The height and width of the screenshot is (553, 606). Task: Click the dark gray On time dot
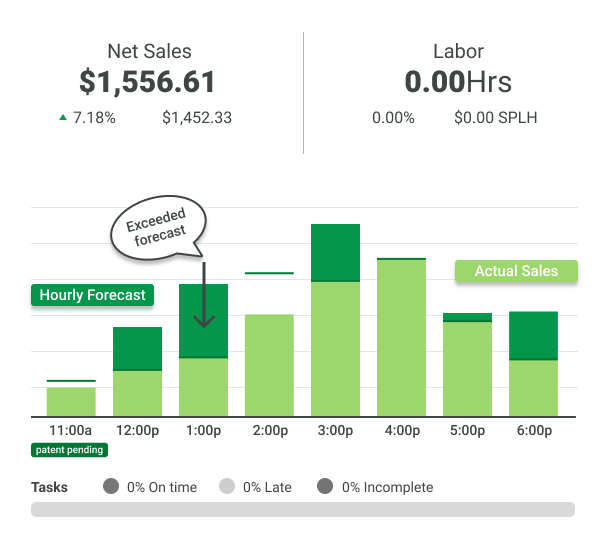click(x=111, y=487)
